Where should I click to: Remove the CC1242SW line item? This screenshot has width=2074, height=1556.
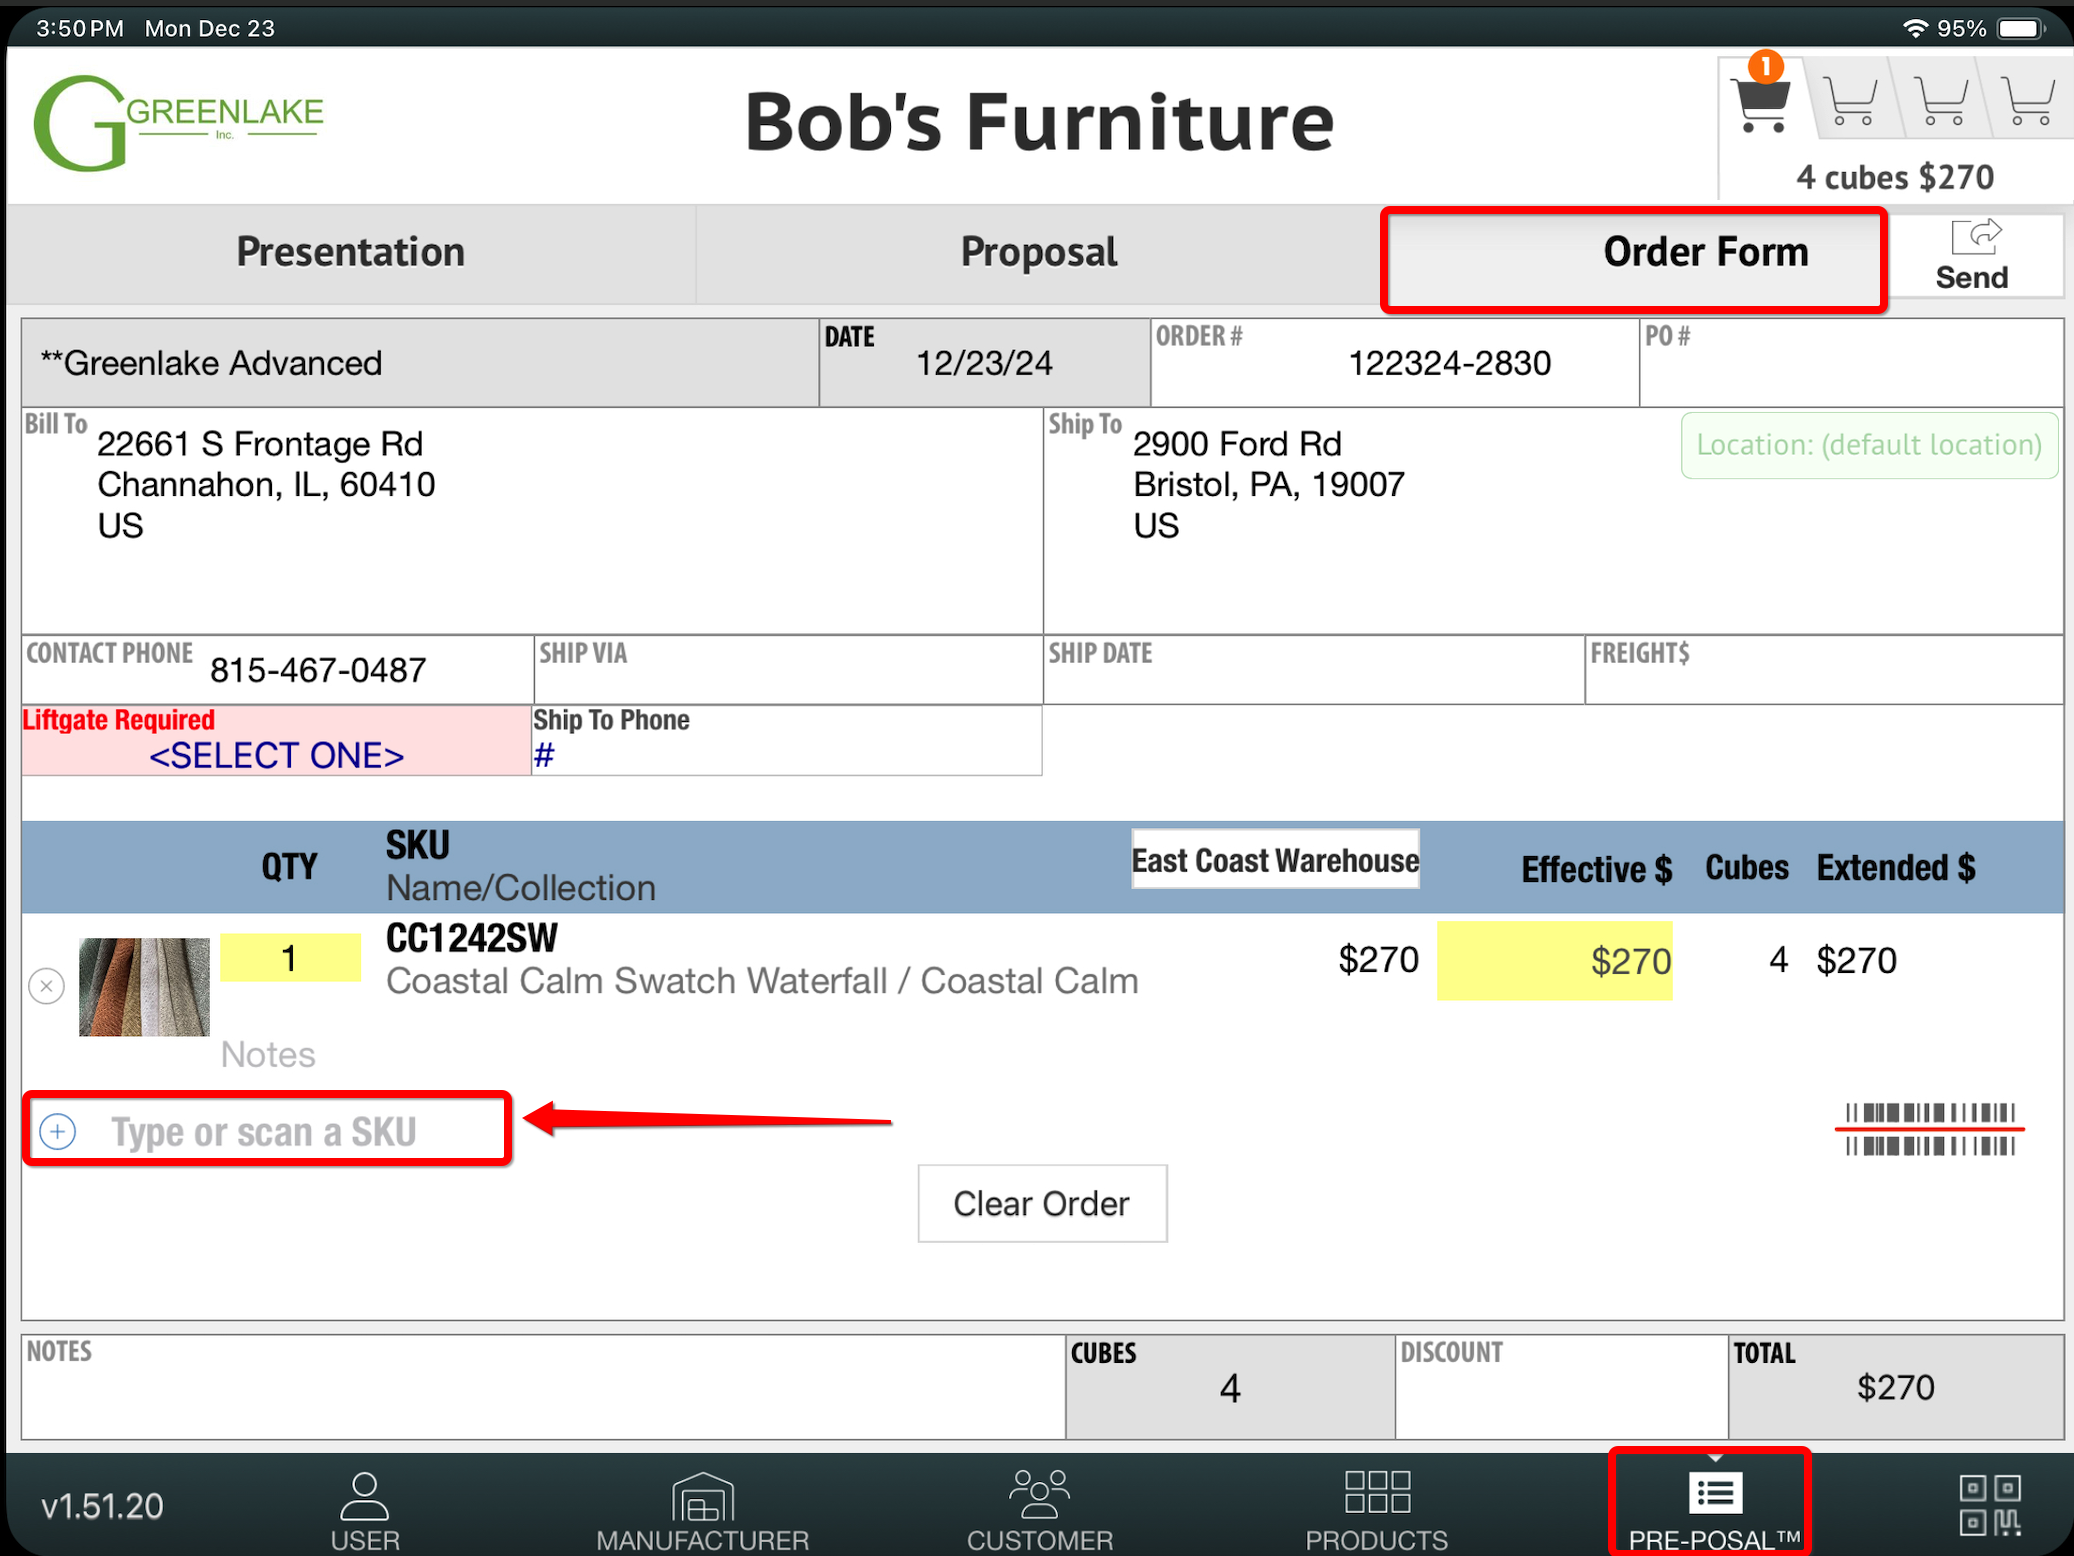(x=47, y=986)
